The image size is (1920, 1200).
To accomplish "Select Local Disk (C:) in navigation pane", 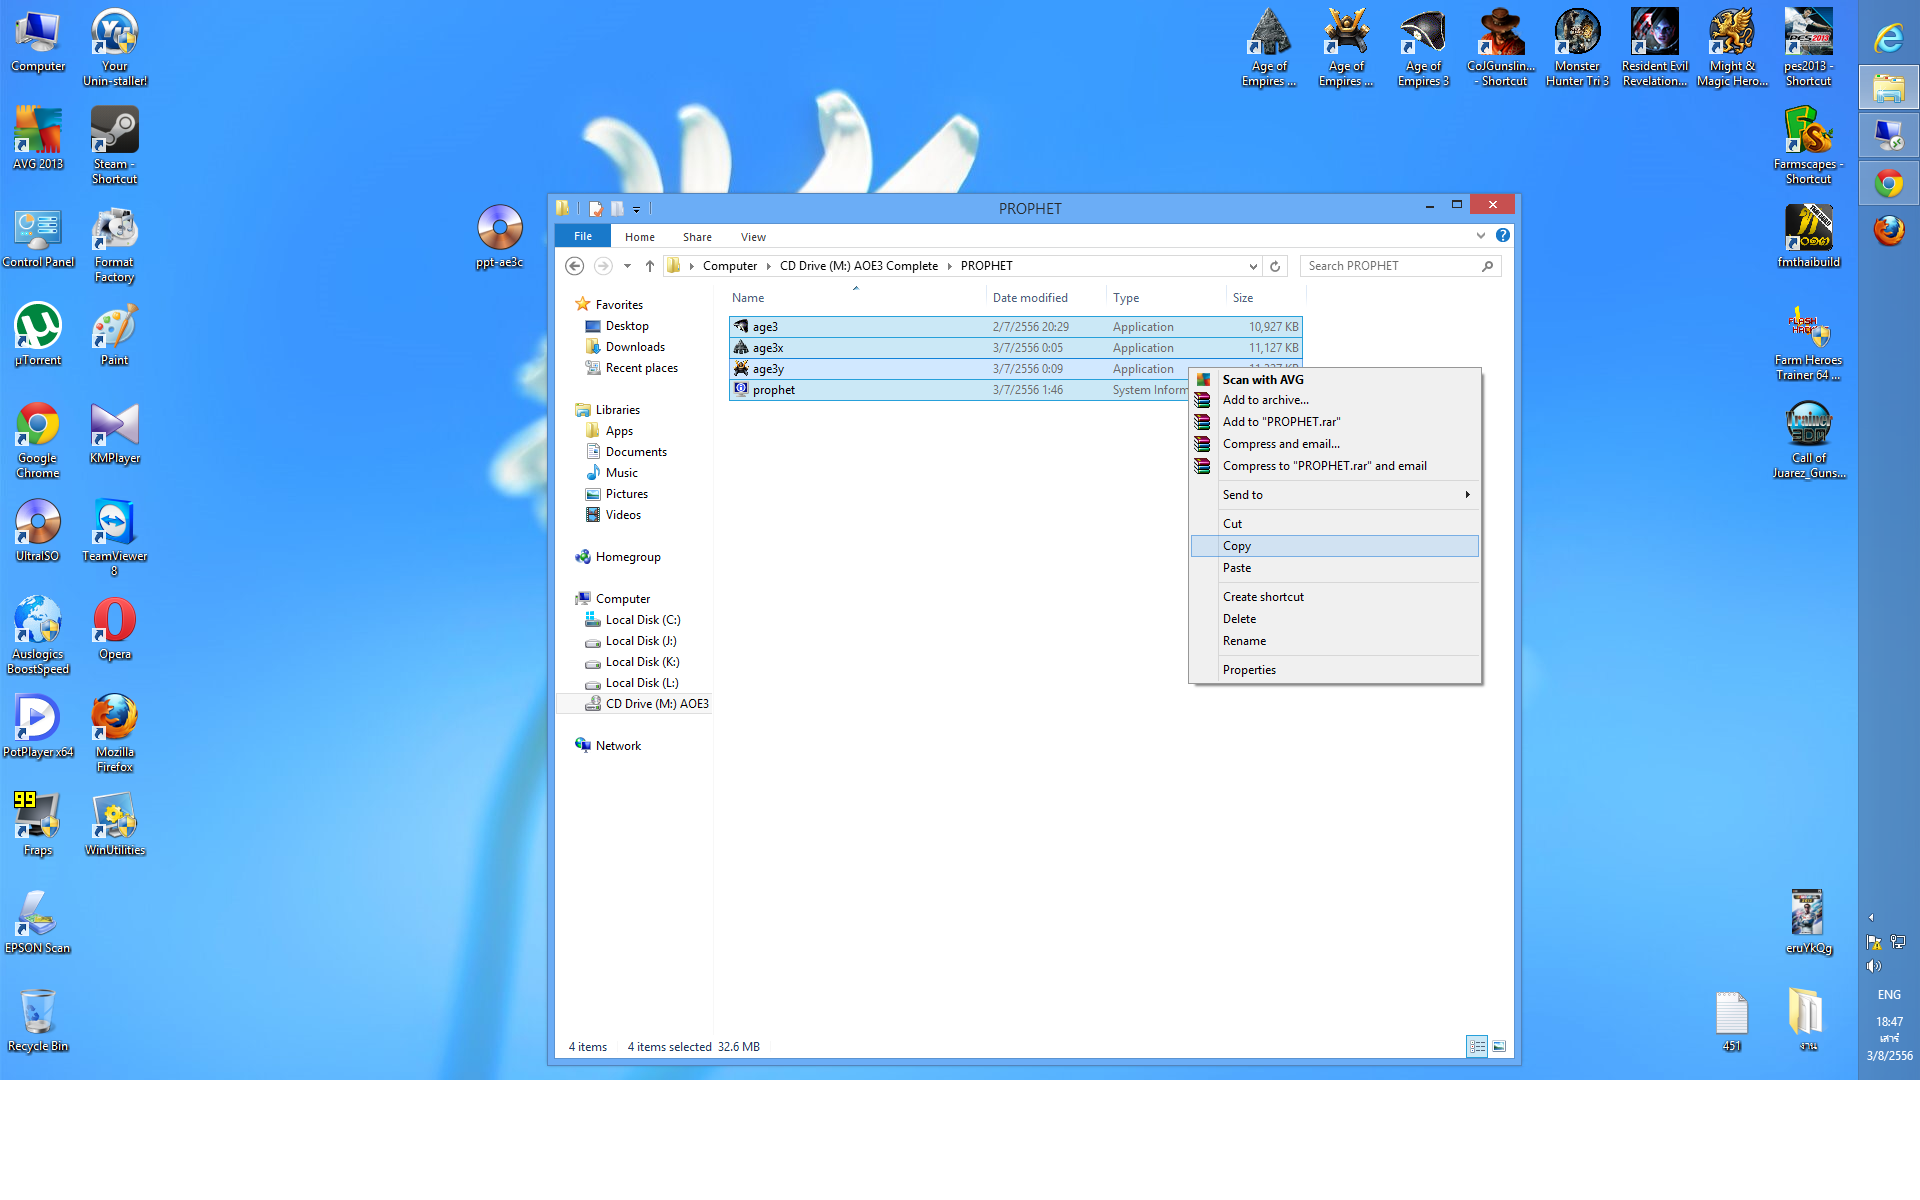I will 642,620.
